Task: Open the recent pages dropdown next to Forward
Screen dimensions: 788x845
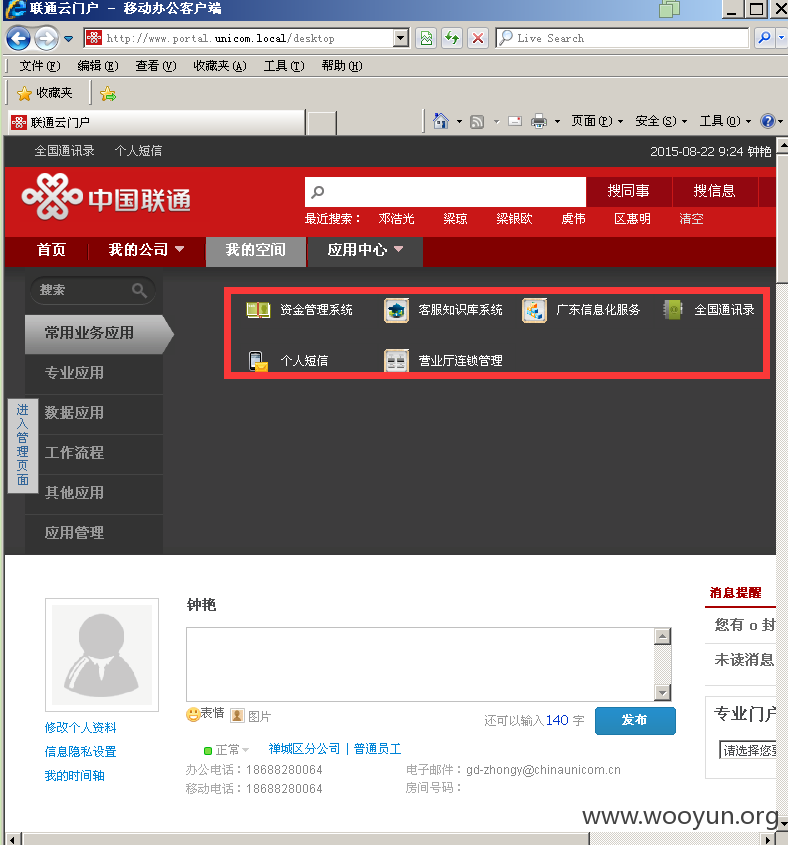Action: 68,39
